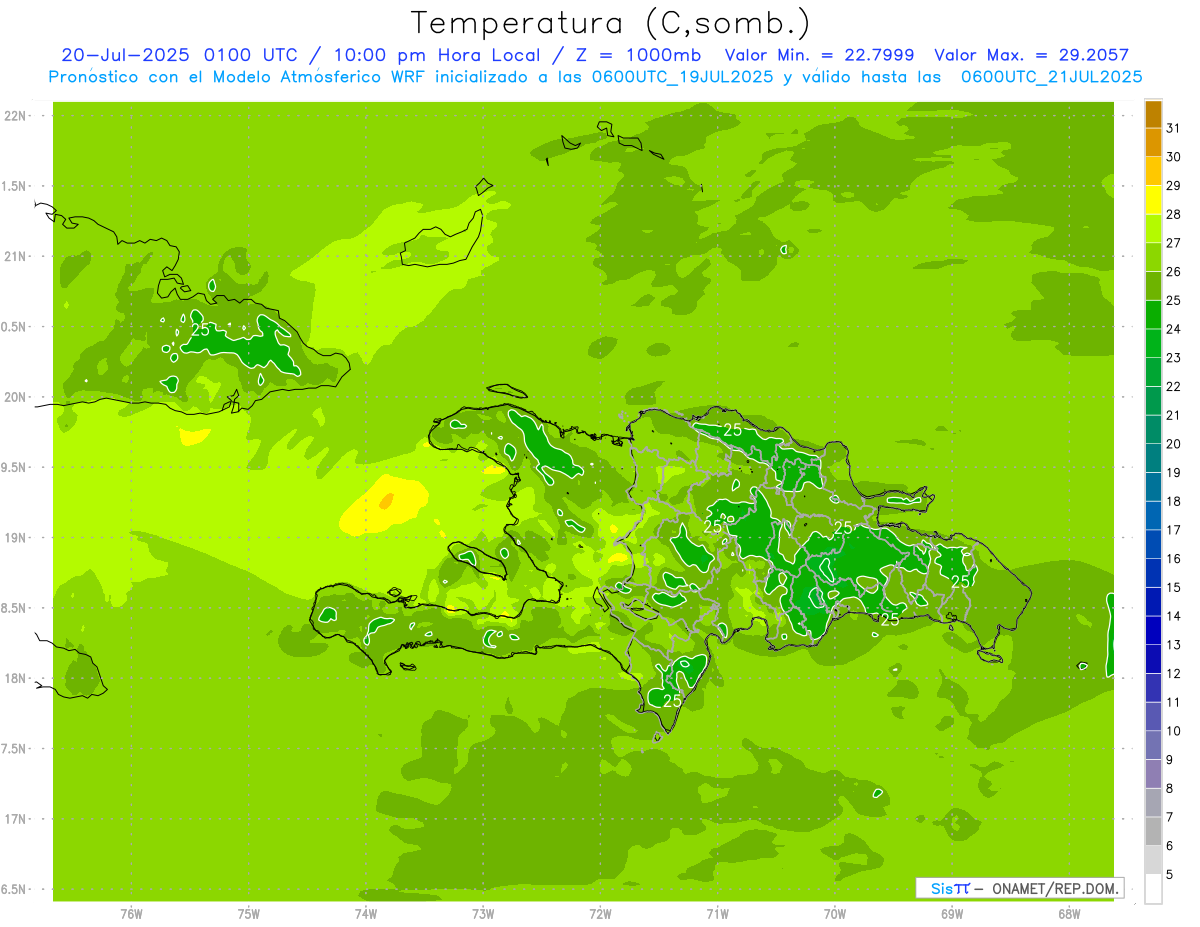Viewport: 1200px width, 927px height.
Task: Click the purple legend color between 9 and 10
Action: pyautogui.click(x=1153, y=745)
